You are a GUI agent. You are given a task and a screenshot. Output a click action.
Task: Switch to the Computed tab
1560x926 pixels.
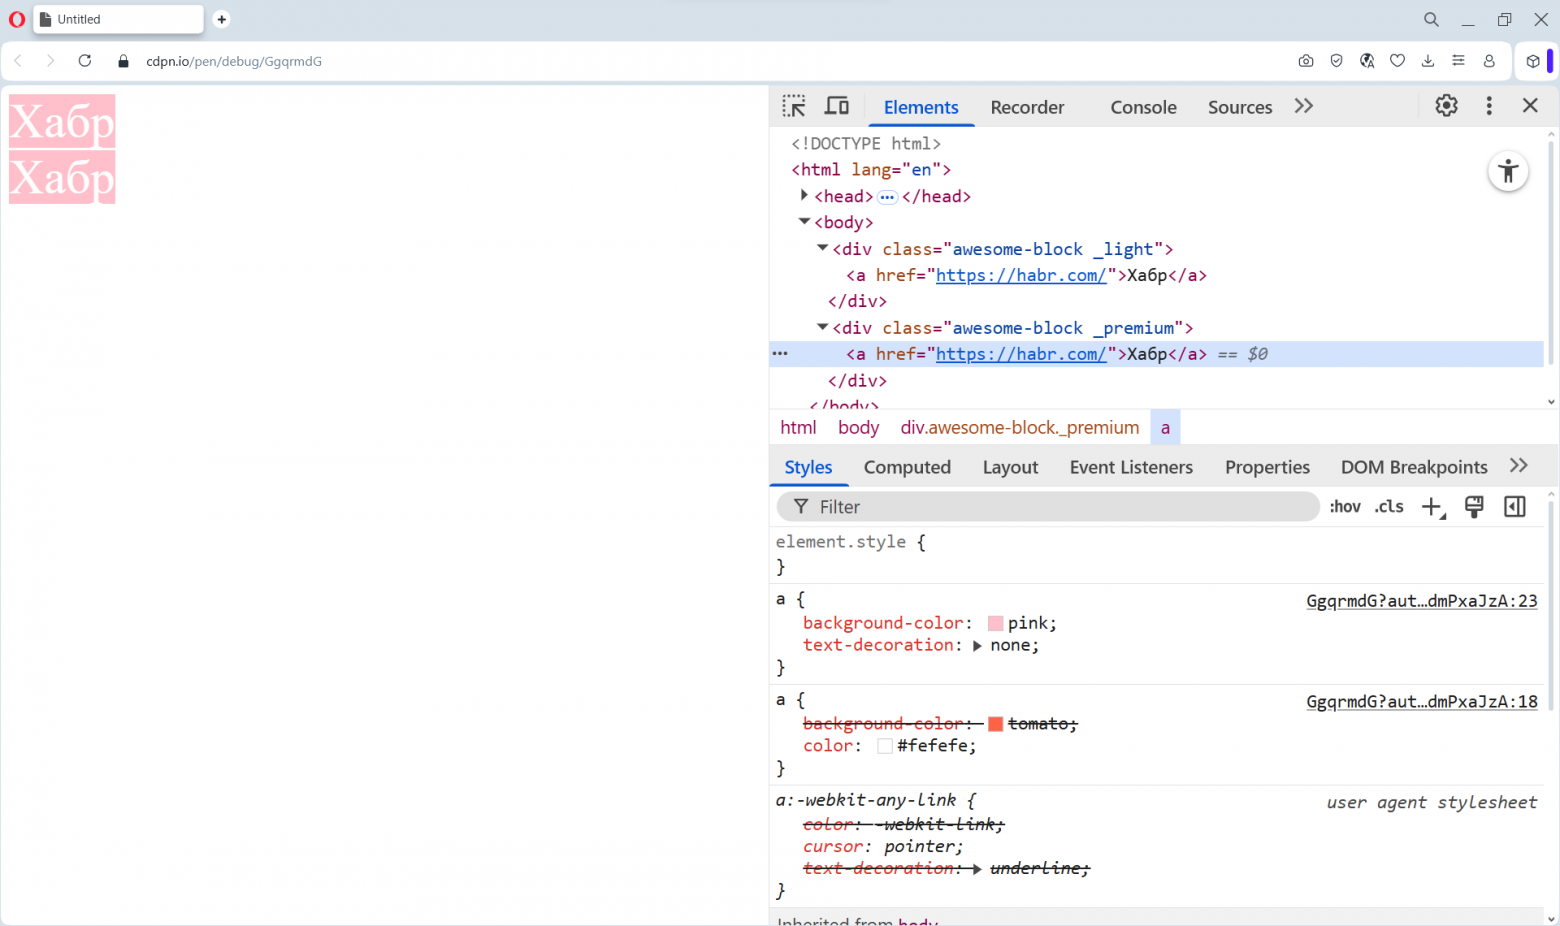(907, 467)
